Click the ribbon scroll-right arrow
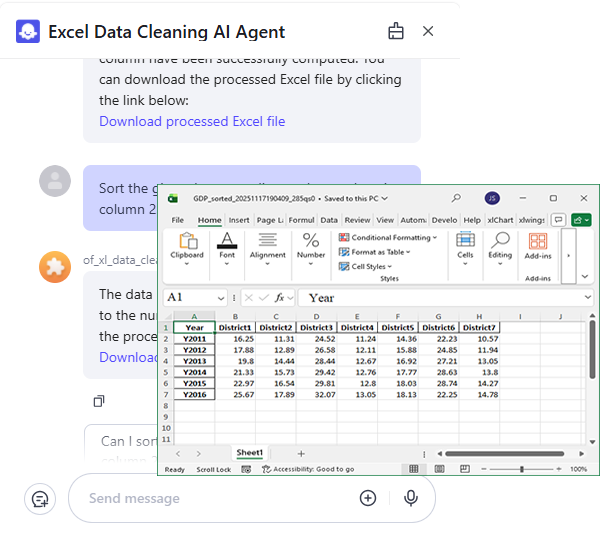Viewport: 600px width, 533px height. tap(568, 256)
